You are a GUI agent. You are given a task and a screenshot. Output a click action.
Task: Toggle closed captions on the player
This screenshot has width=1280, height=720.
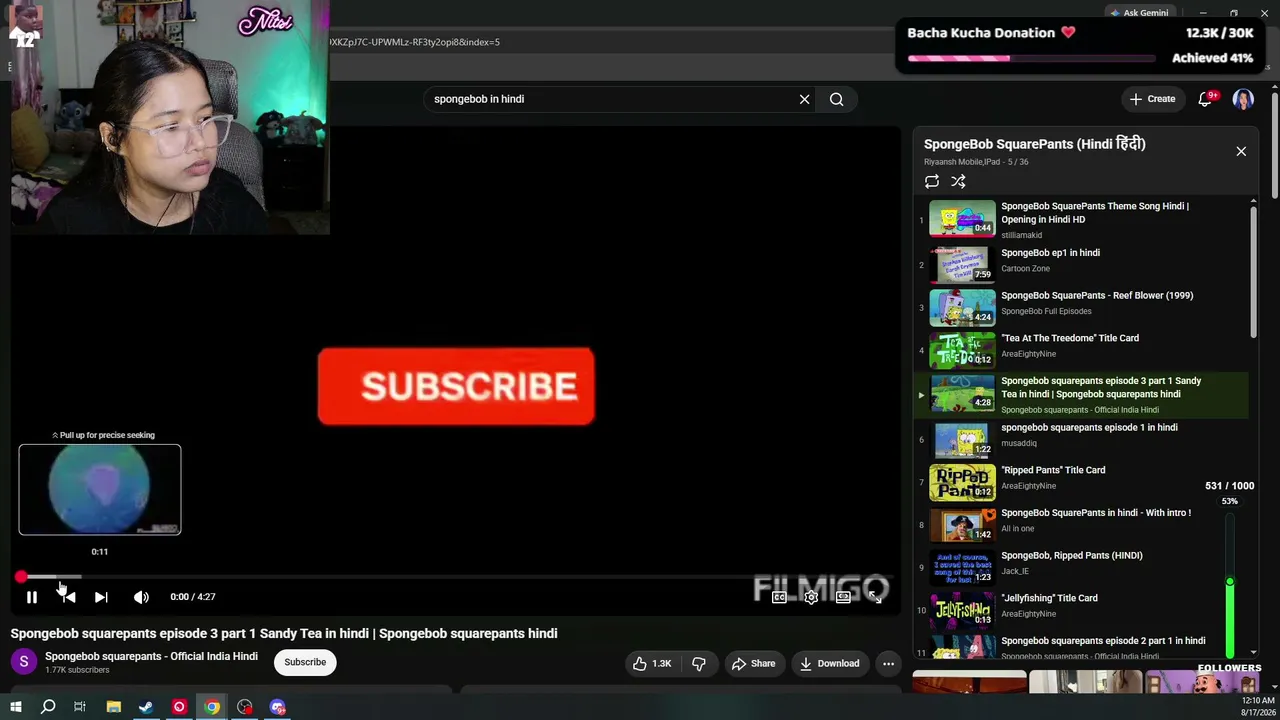779,597
